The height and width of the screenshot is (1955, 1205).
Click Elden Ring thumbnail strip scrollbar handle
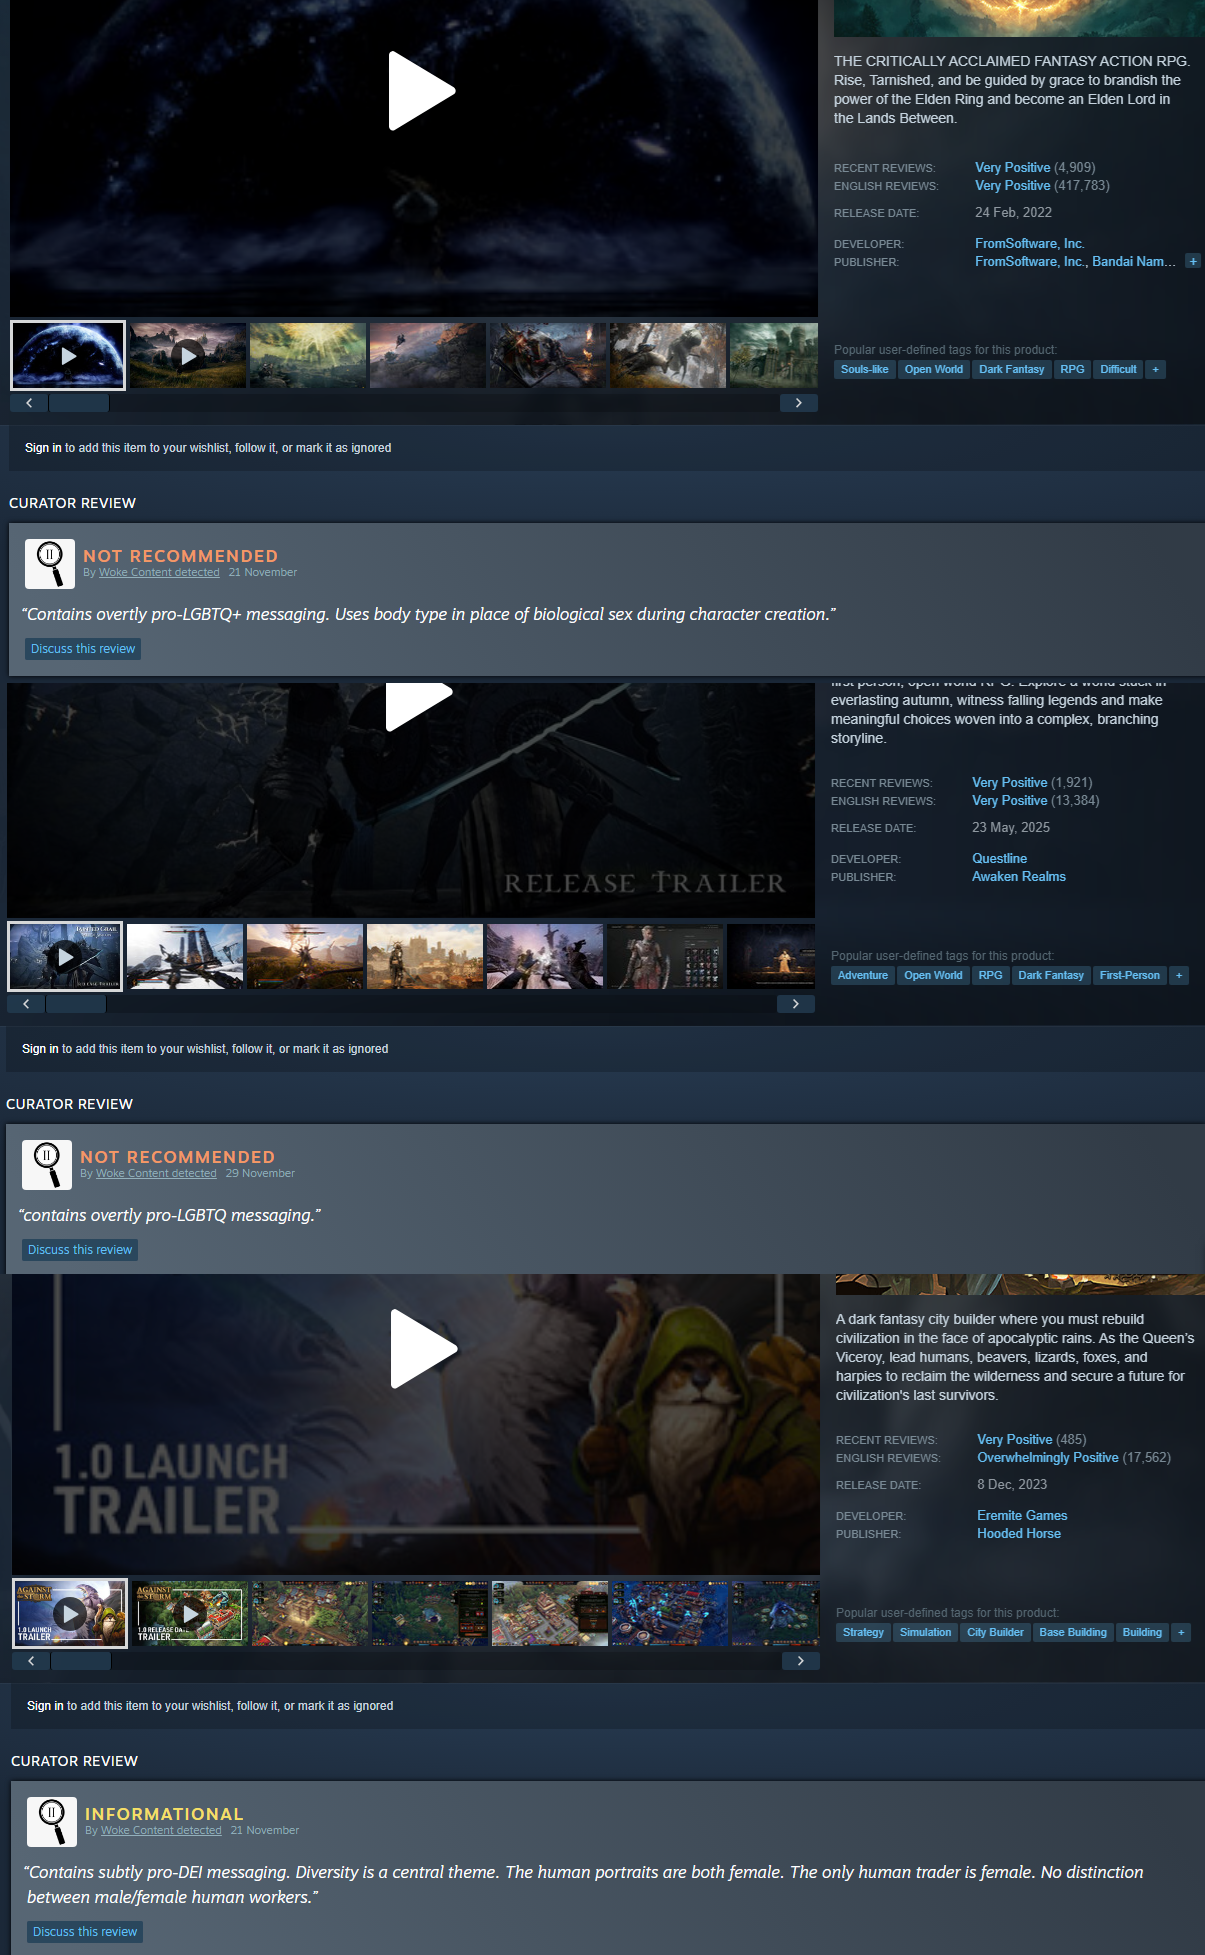79,403
